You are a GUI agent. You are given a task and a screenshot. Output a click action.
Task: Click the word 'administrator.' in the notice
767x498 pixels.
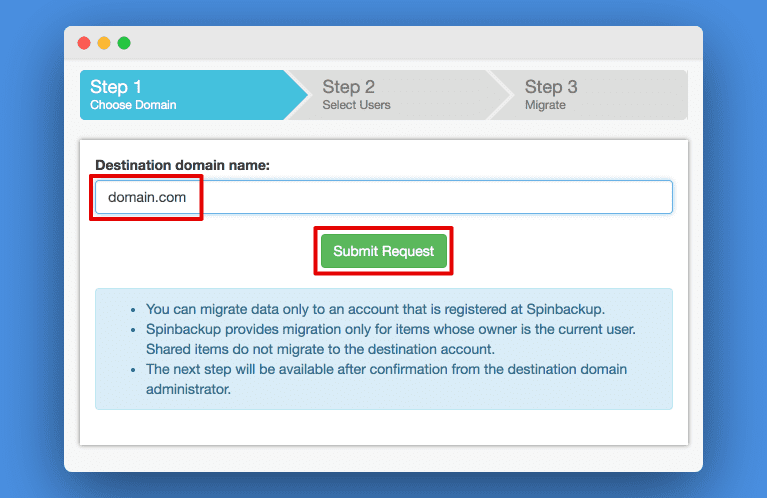pos(188,389)
